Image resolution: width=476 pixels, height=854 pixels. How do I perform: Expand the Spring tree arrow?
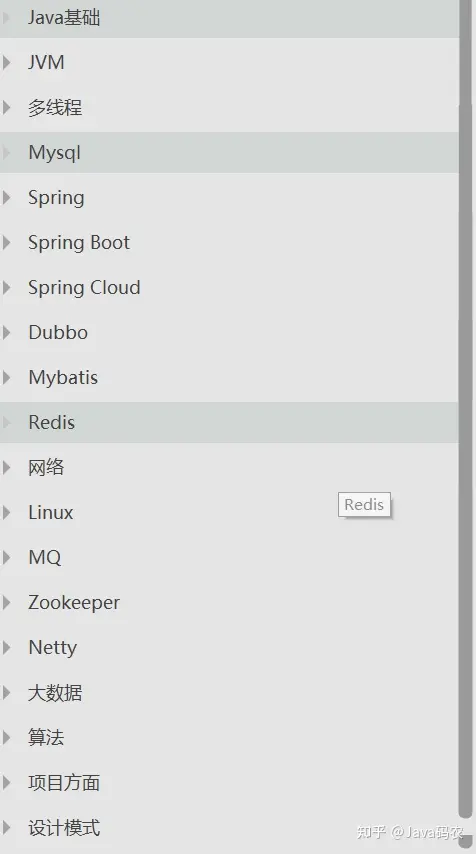(6, 197)
